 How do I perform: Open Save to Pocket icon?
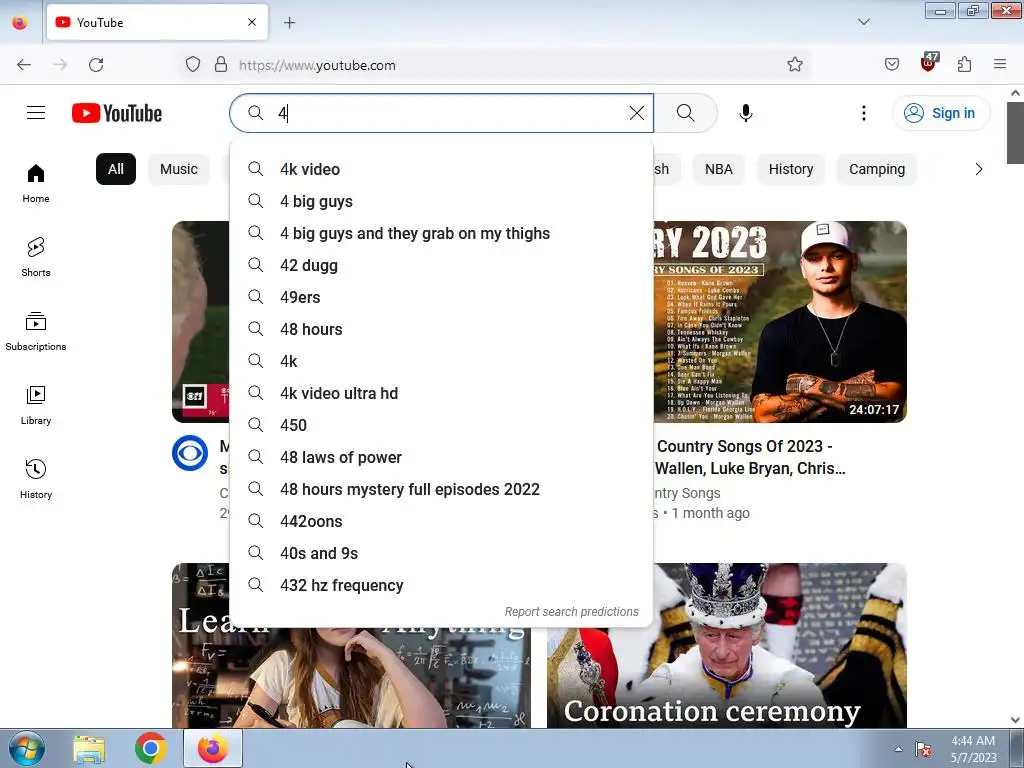[x=891, y=65]
